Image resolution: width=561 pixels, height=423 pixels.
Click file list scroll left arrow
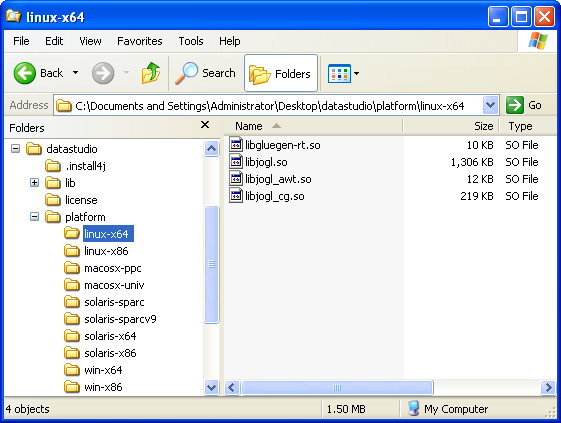pos(232,387)
